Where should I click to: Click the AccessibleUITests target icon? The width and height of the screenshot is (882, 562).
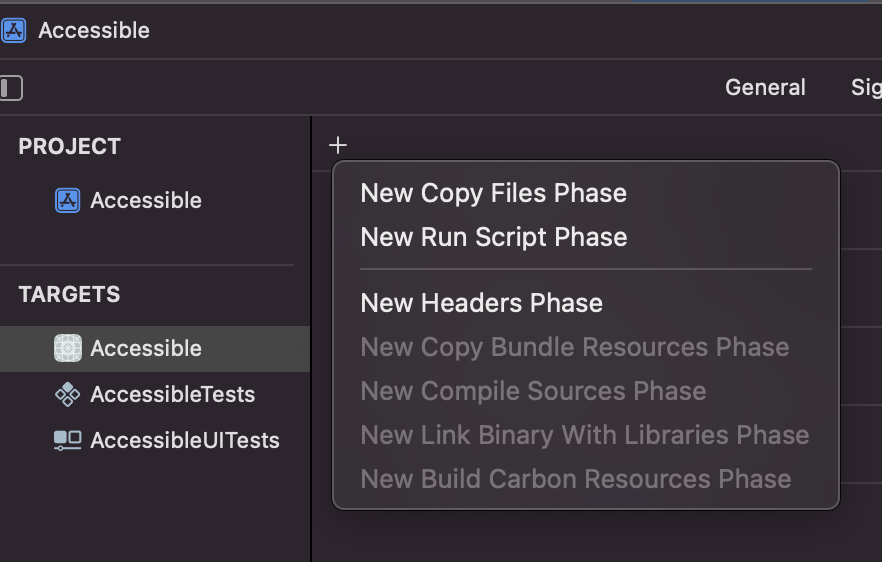67,440
